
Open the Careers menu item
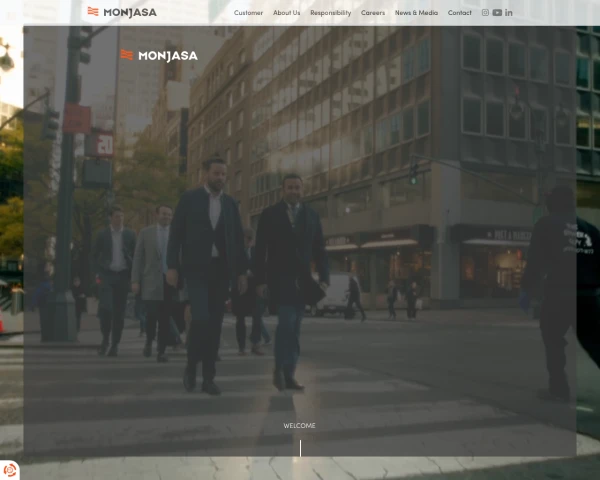pos(373,13)
